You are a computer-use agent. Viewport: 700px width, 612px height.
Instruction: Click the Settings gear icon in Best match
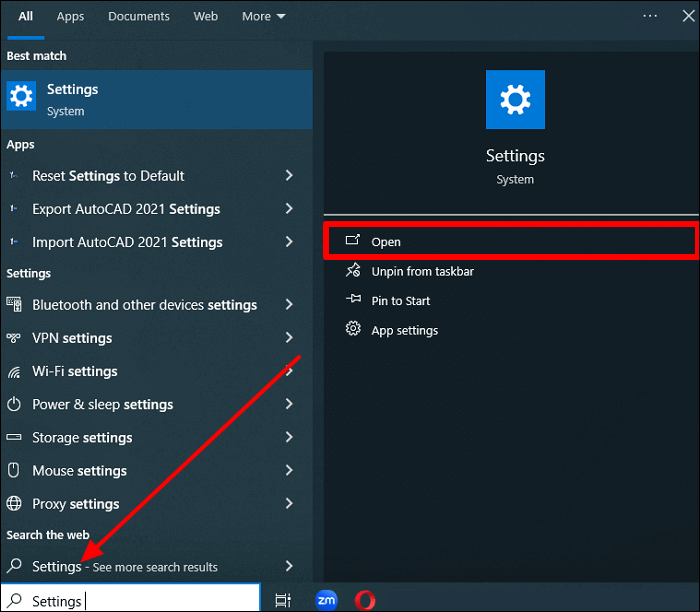coord(21,96)
